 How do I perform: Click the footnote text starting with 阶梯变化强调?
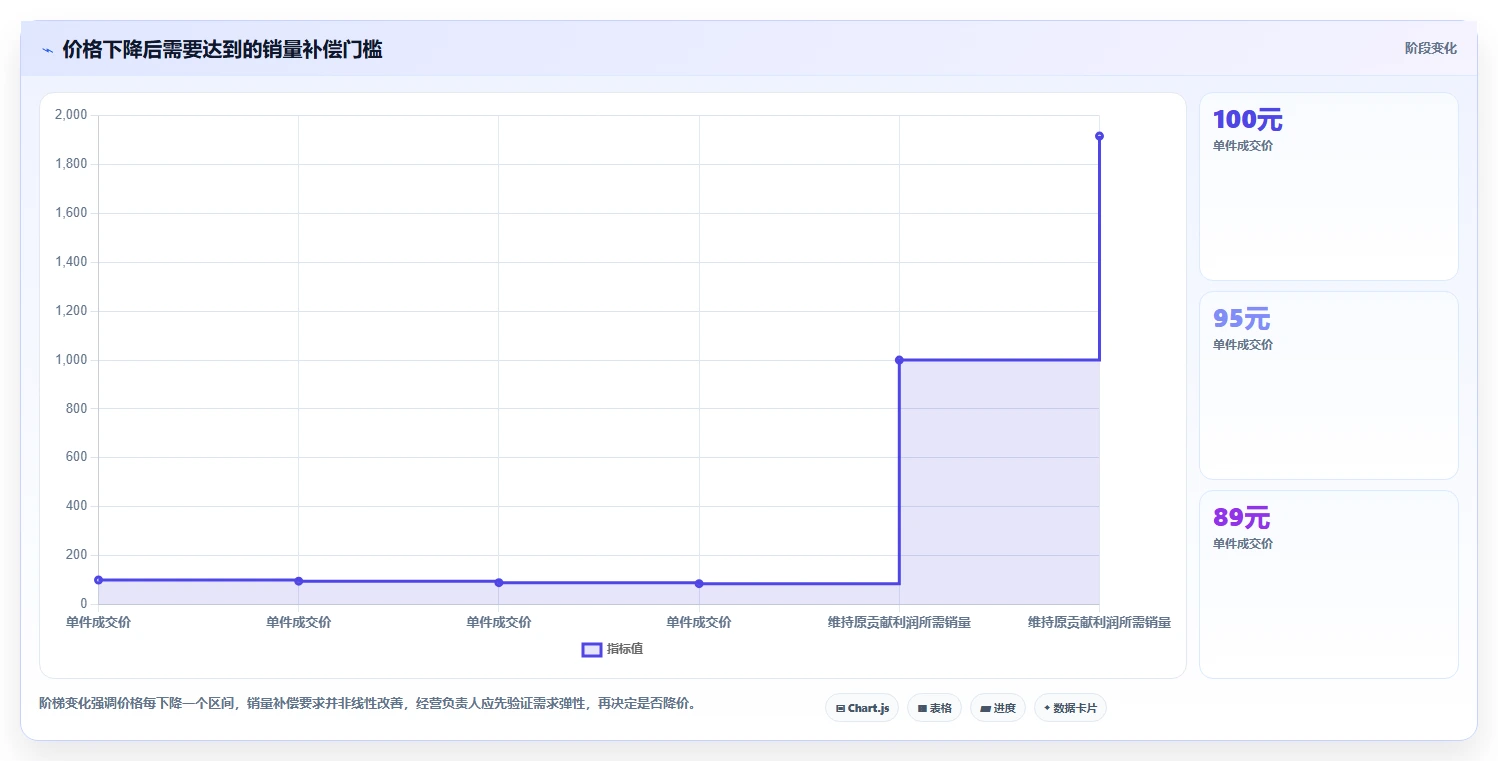[367, 704]
